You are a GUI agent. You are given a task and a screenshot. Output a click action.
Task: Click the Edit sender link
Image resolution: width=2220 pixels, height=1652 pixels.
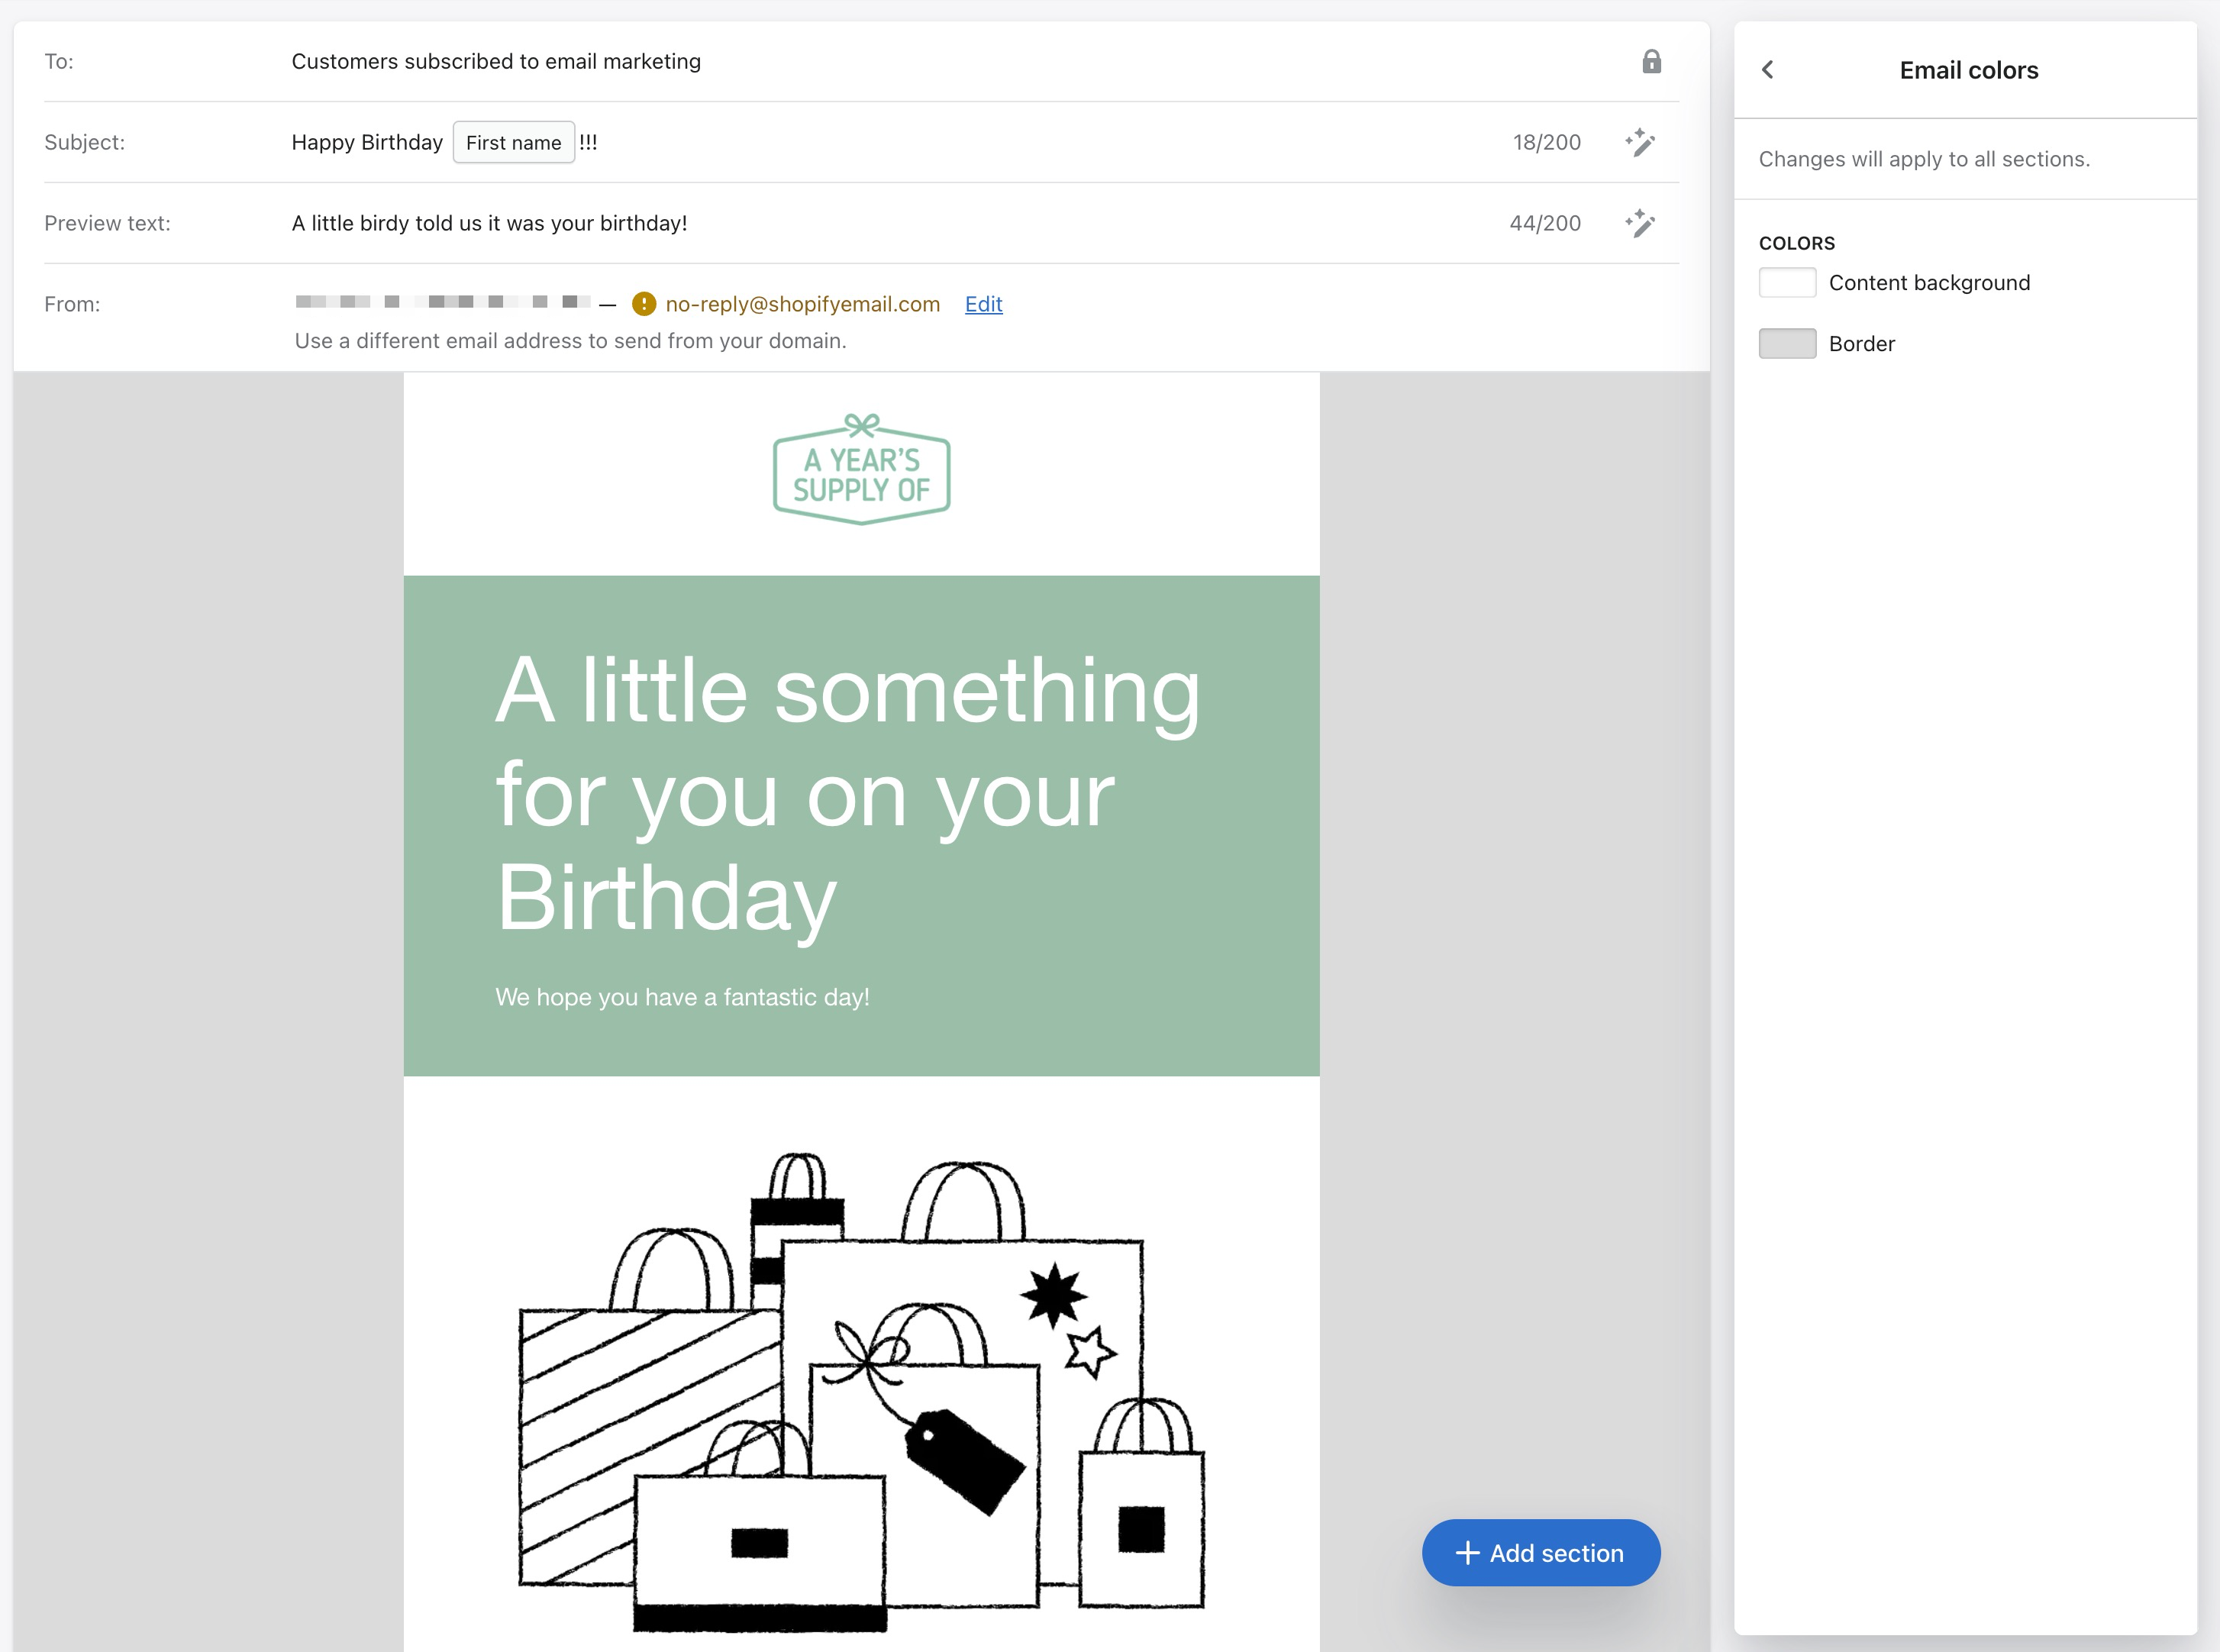(983, 304)
